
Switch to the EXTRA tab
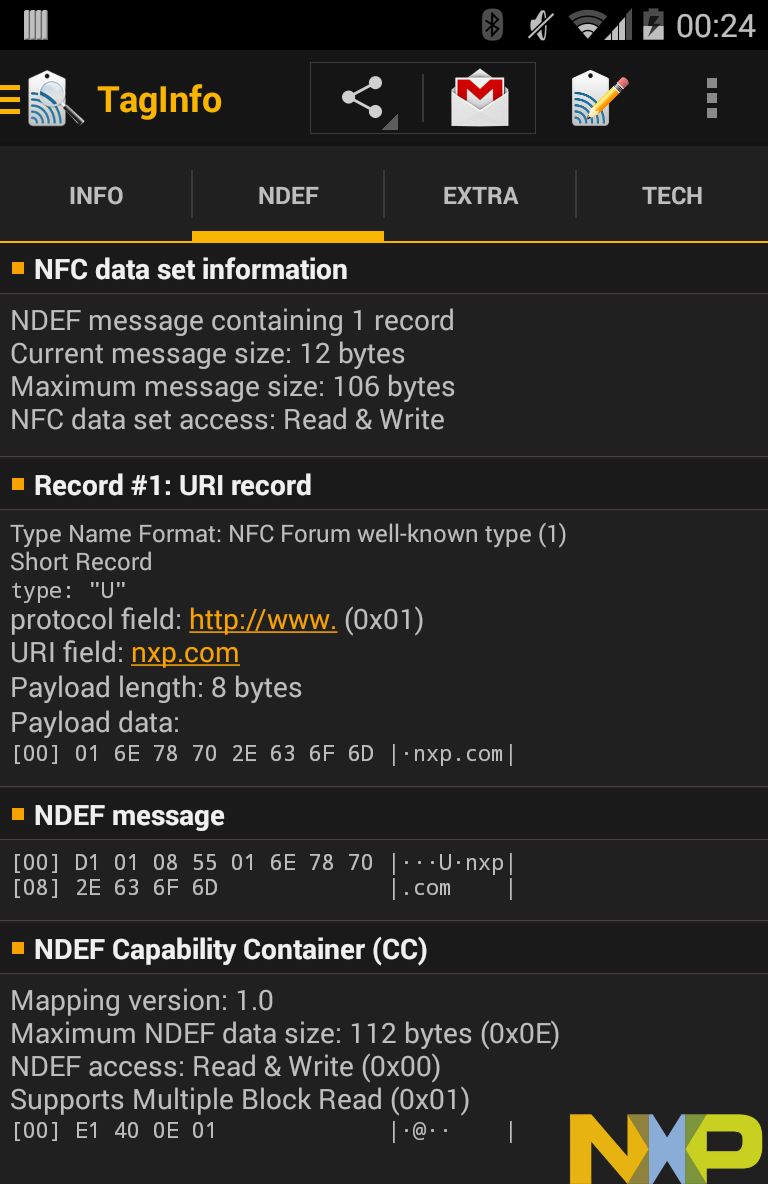[x=480, y=196]
